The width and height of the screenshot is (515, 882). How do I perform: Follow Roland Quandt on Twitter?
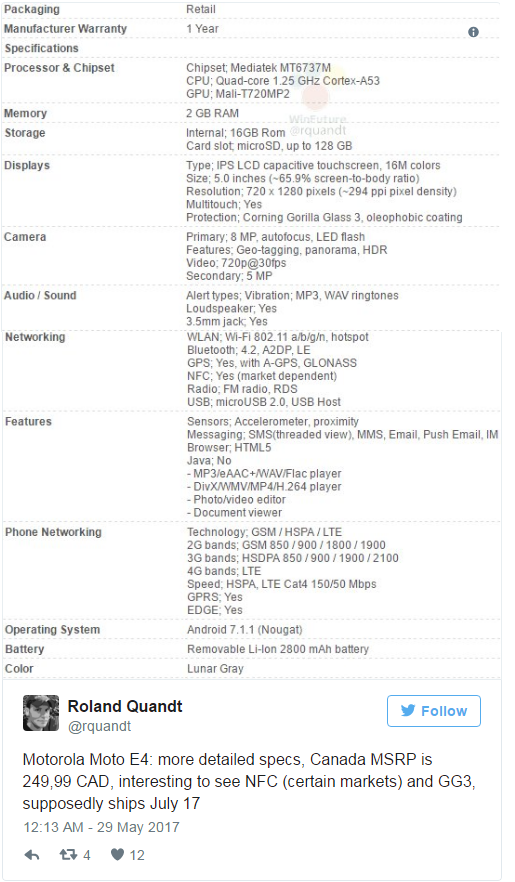point(433,711)
